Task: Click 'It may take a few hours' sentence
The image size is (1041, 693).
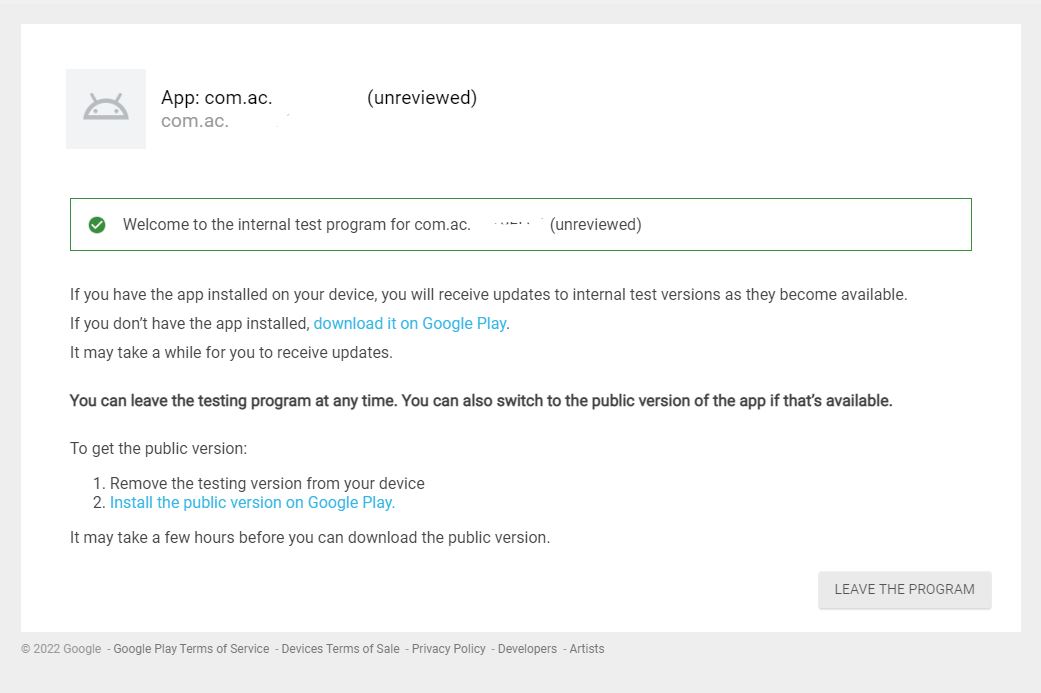Action: 310,537
